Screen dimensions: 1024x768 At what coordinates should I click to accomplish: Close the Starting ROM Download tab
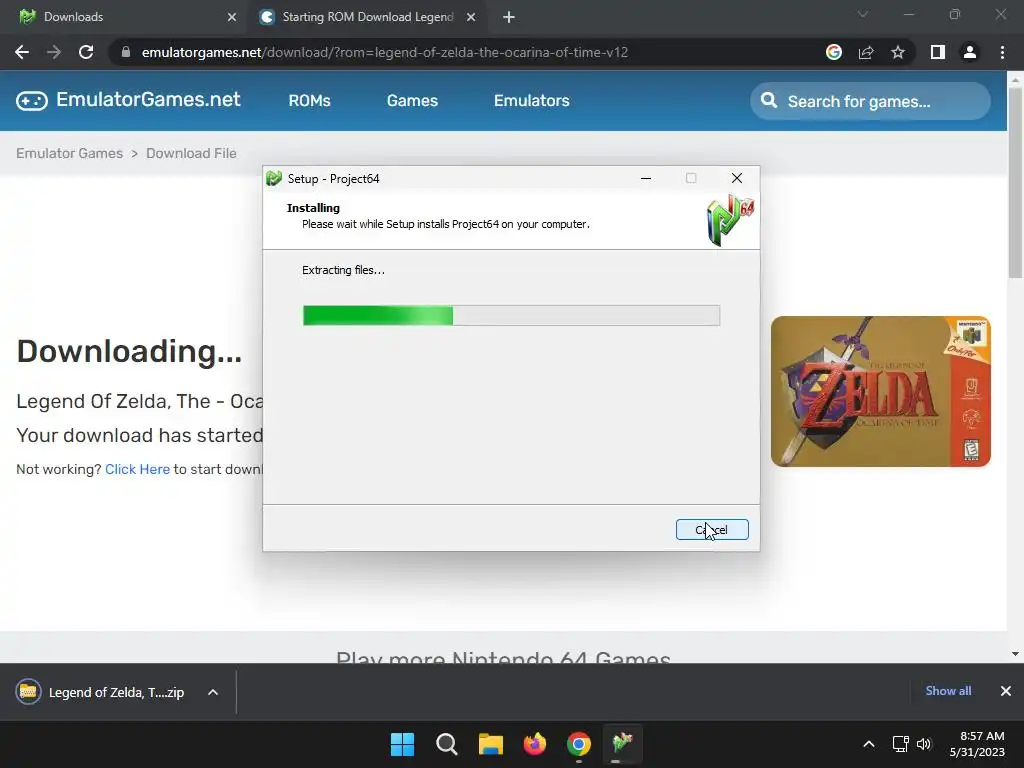(471, 18)
